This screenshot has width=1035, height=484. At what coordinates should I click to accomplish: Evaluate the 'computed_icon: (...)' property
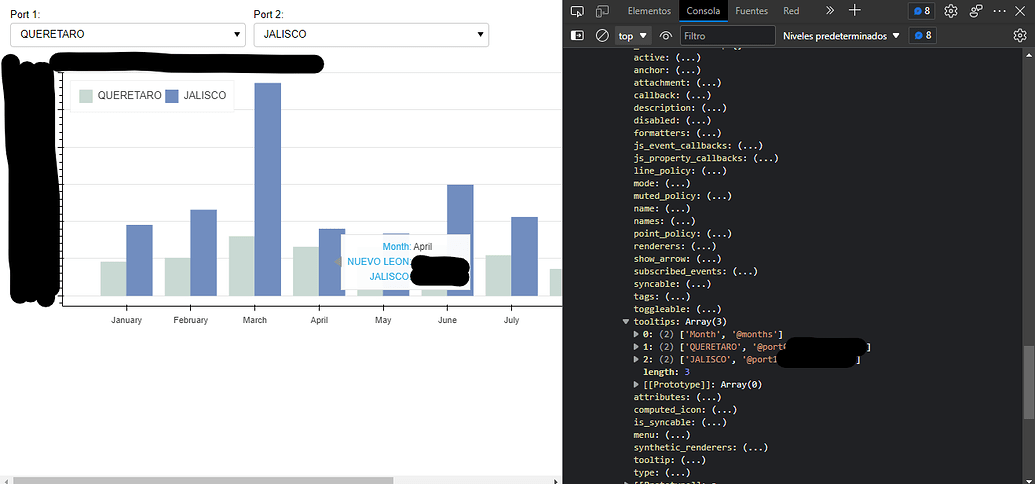click(x=685, y=409)
